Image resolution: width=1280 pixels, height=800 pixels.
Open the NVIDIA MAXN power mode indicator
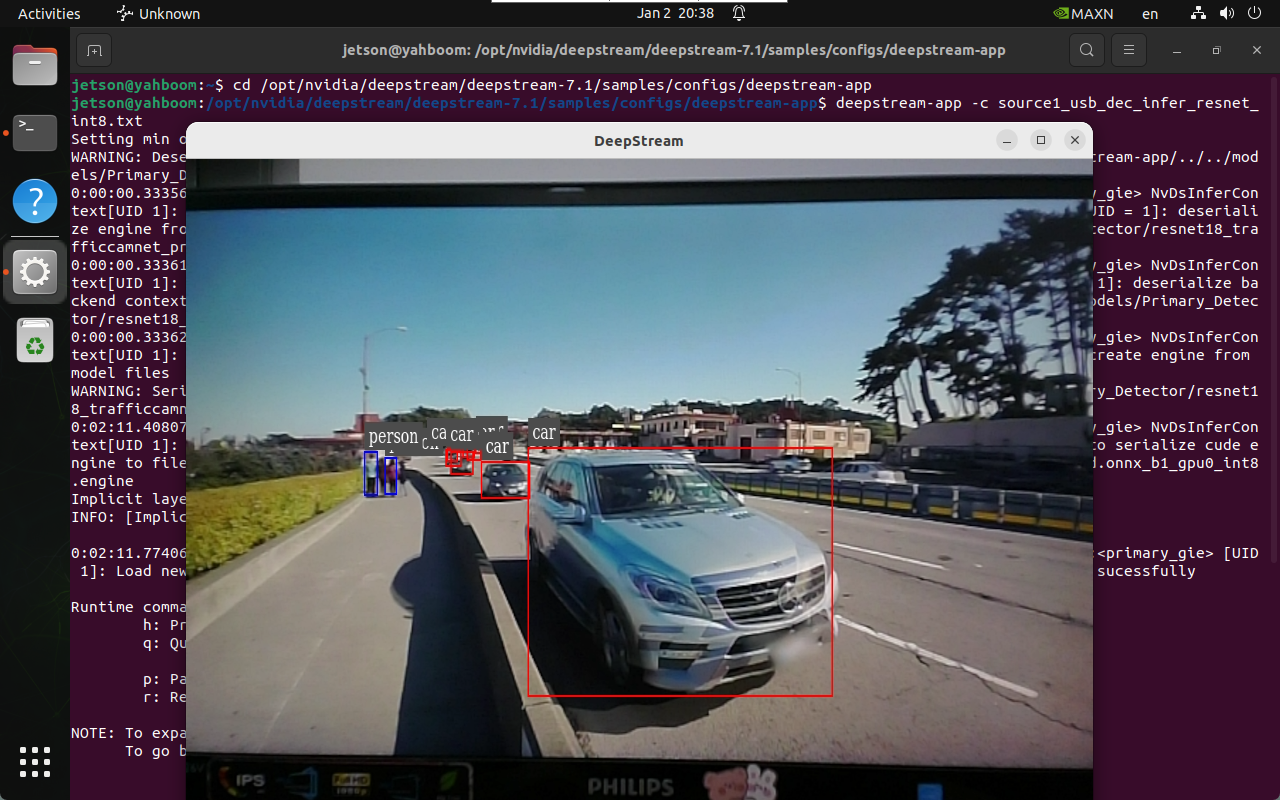pyautogui.click(x=1084, y=14)
